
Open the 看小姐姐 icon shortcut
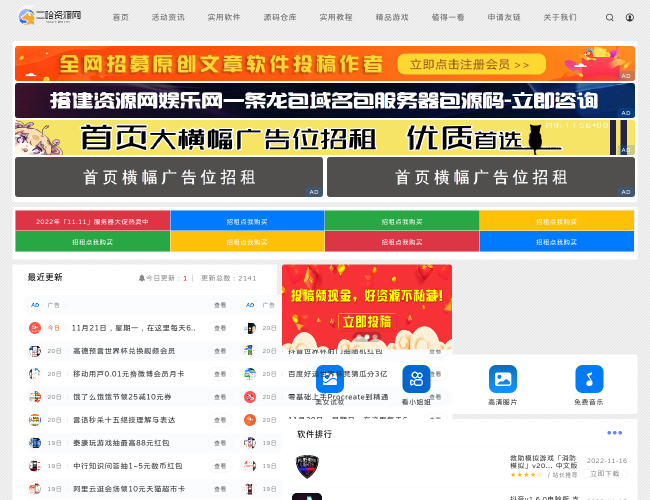click(416, 379)
